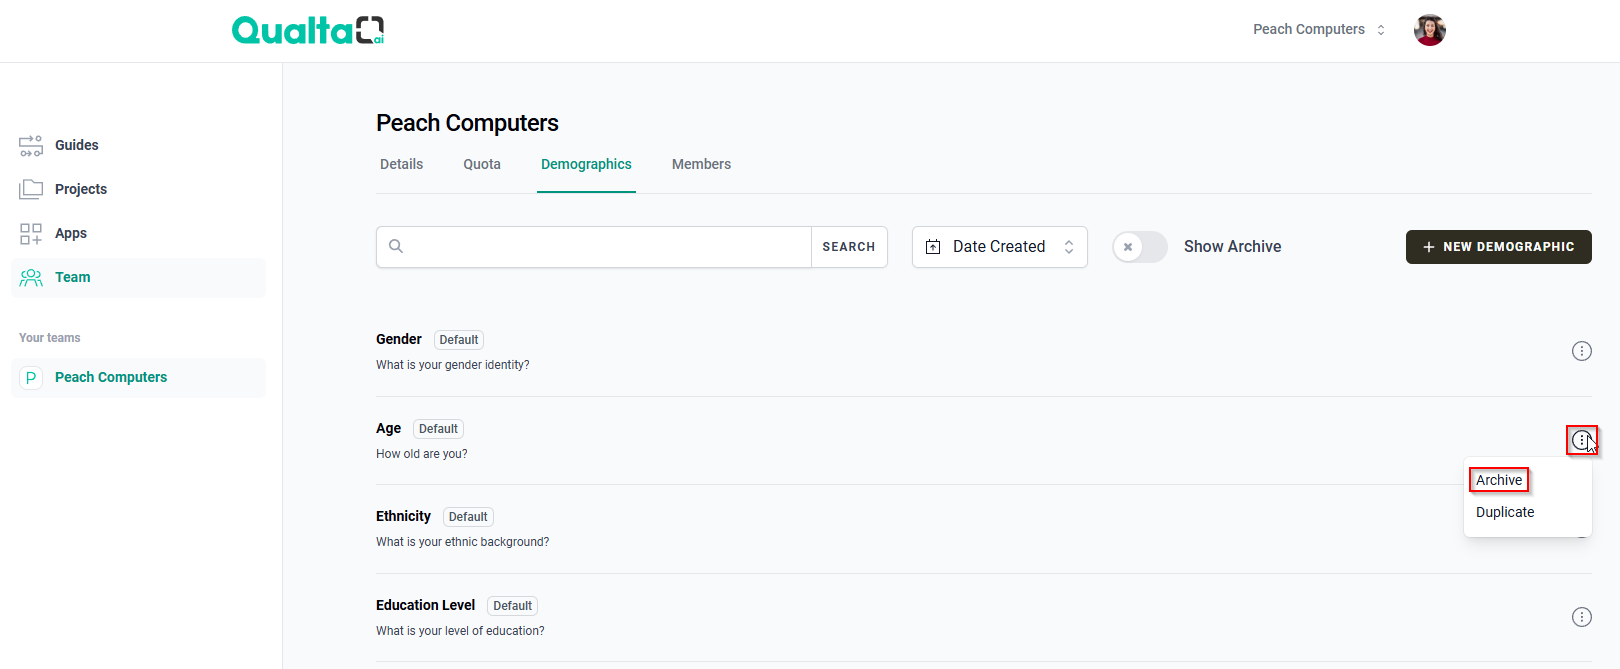Switch to the Details tab

[402, 164]
